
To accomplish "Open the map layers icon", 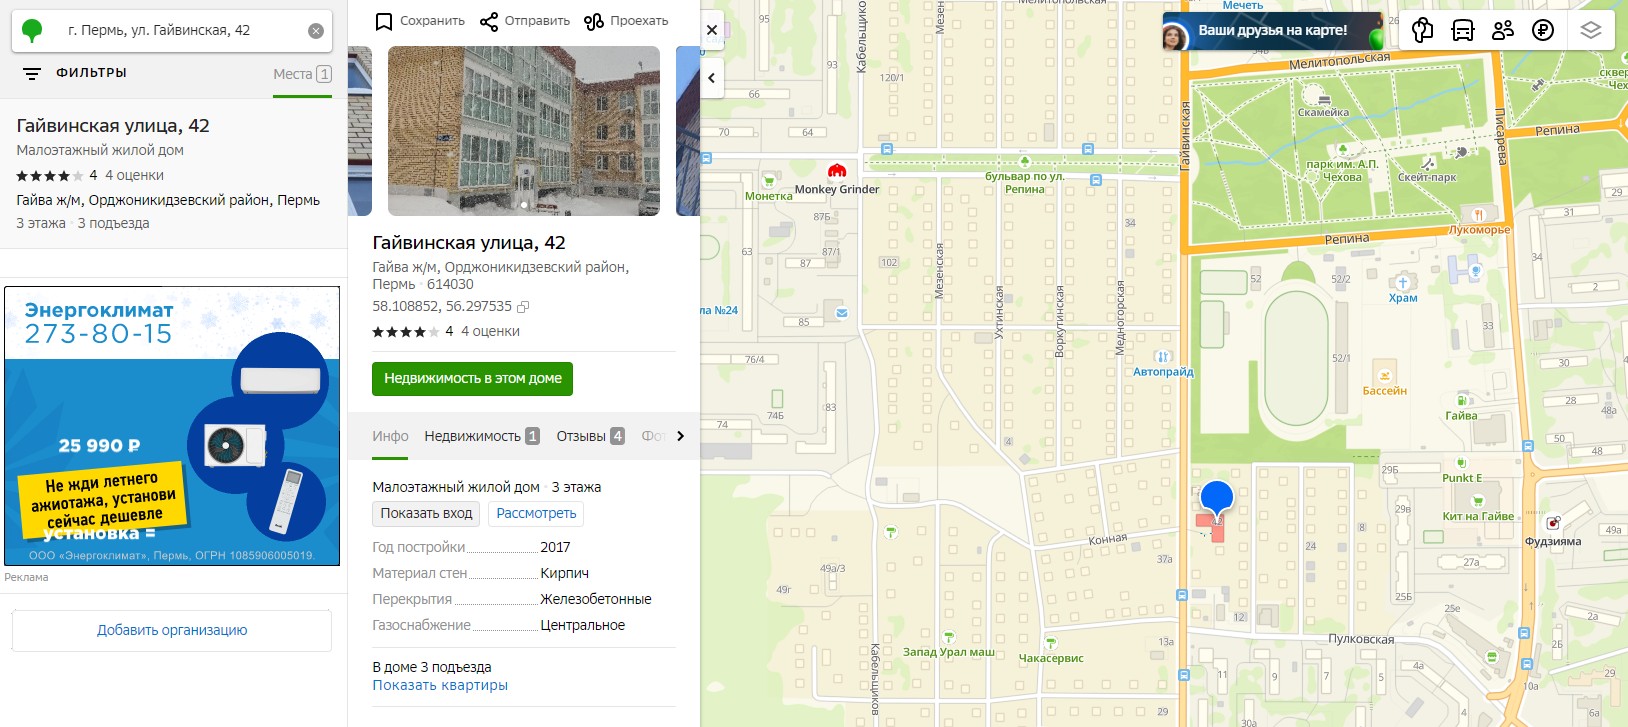I will pos(1591,30).
